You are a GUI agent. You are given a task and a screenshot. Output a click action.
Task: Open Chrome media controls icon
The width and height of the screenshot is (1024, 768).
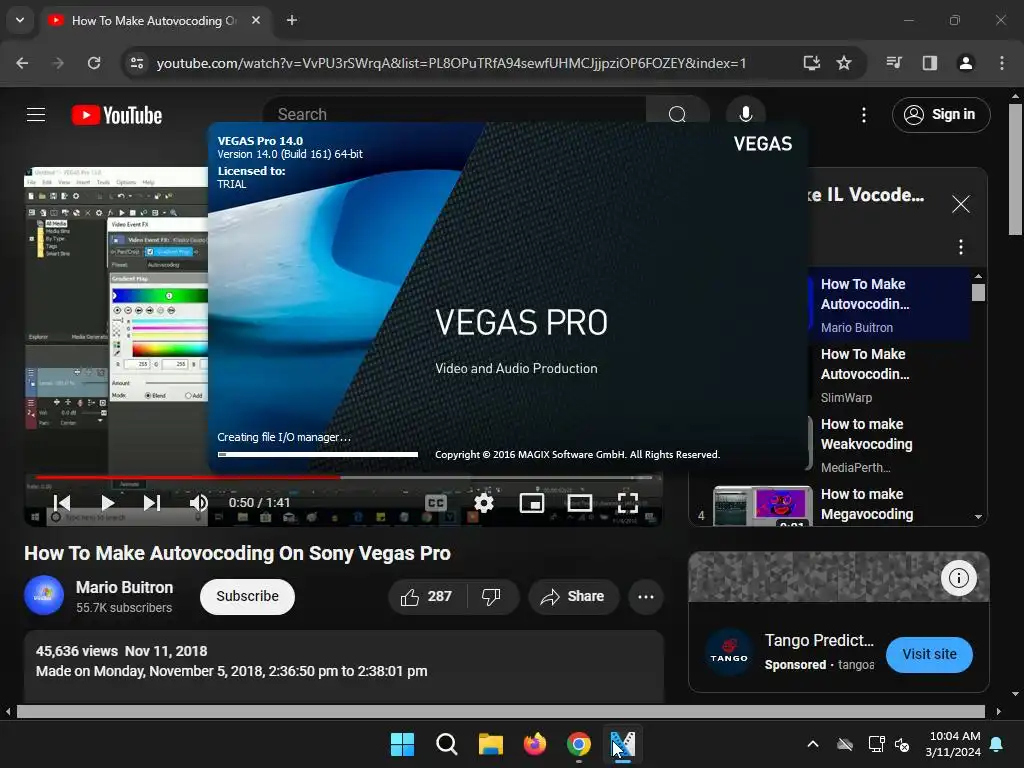tap(894, 63)
